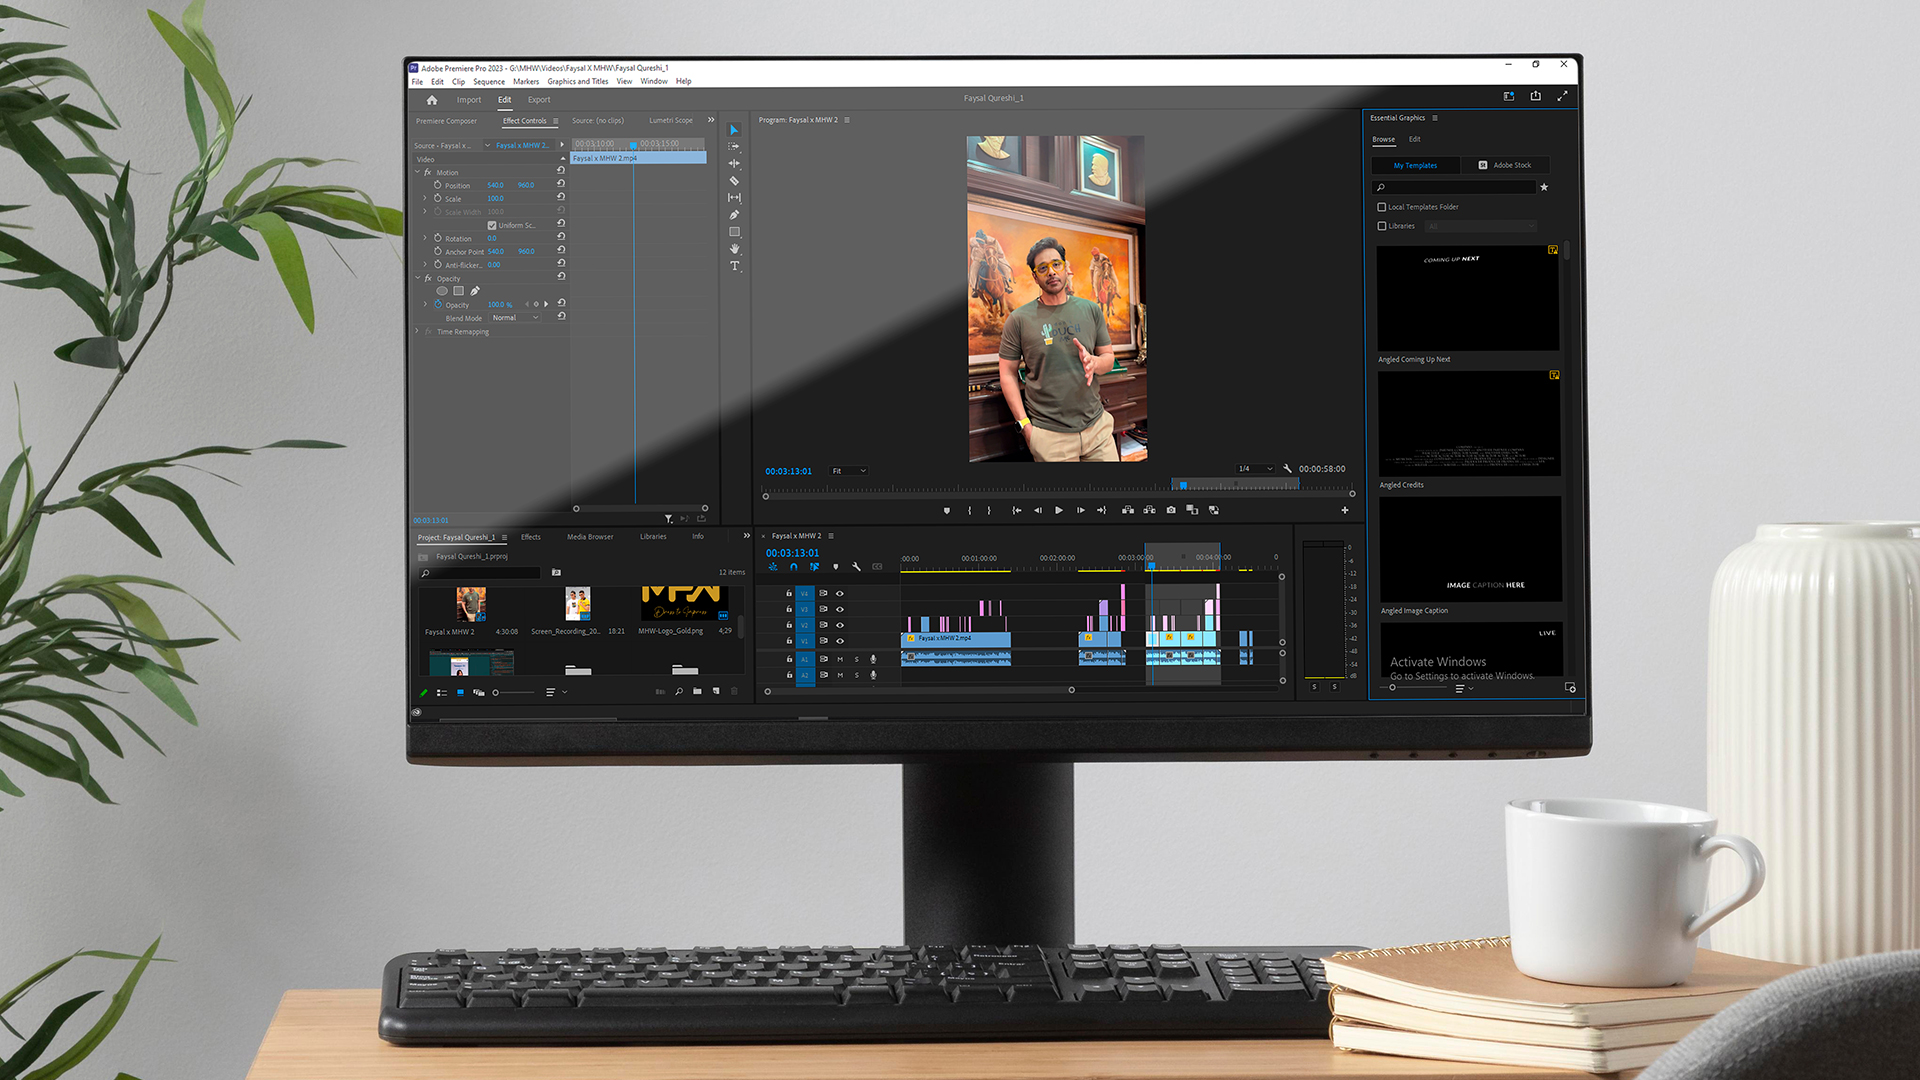Hide the V2 track with eye icon
This screenshot has width=1920, height=1080.
(x=840, y=625)
